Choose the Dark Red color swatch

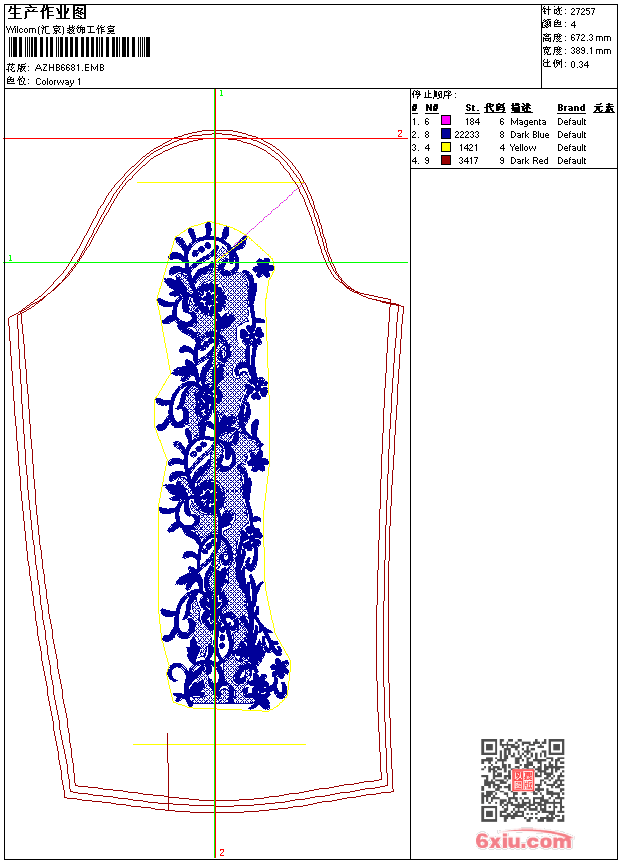click(446, 160)
